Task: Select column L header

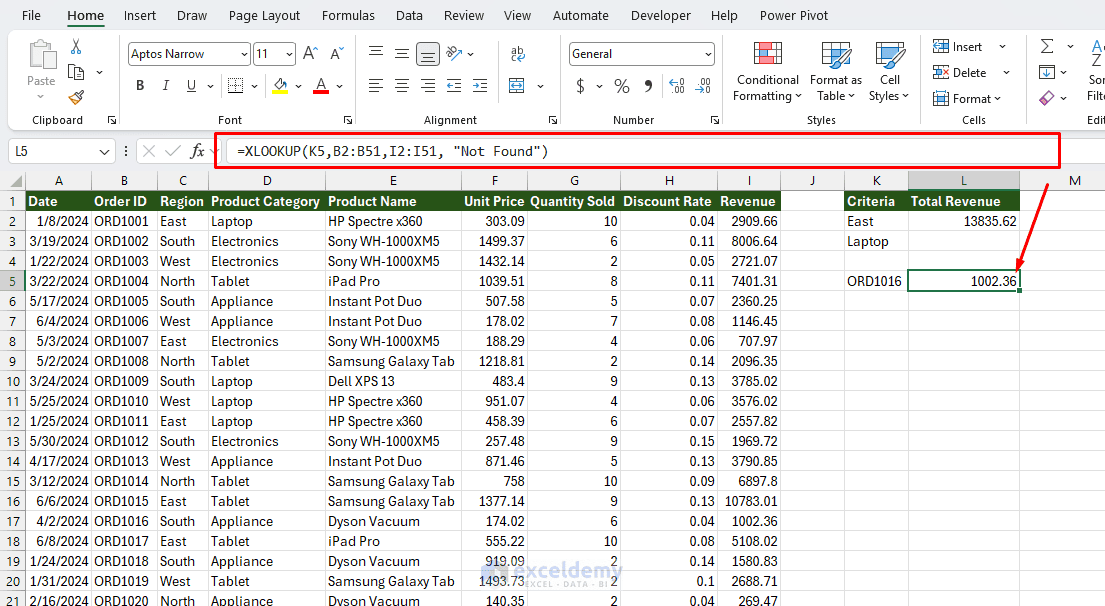Action: point(963,180)
